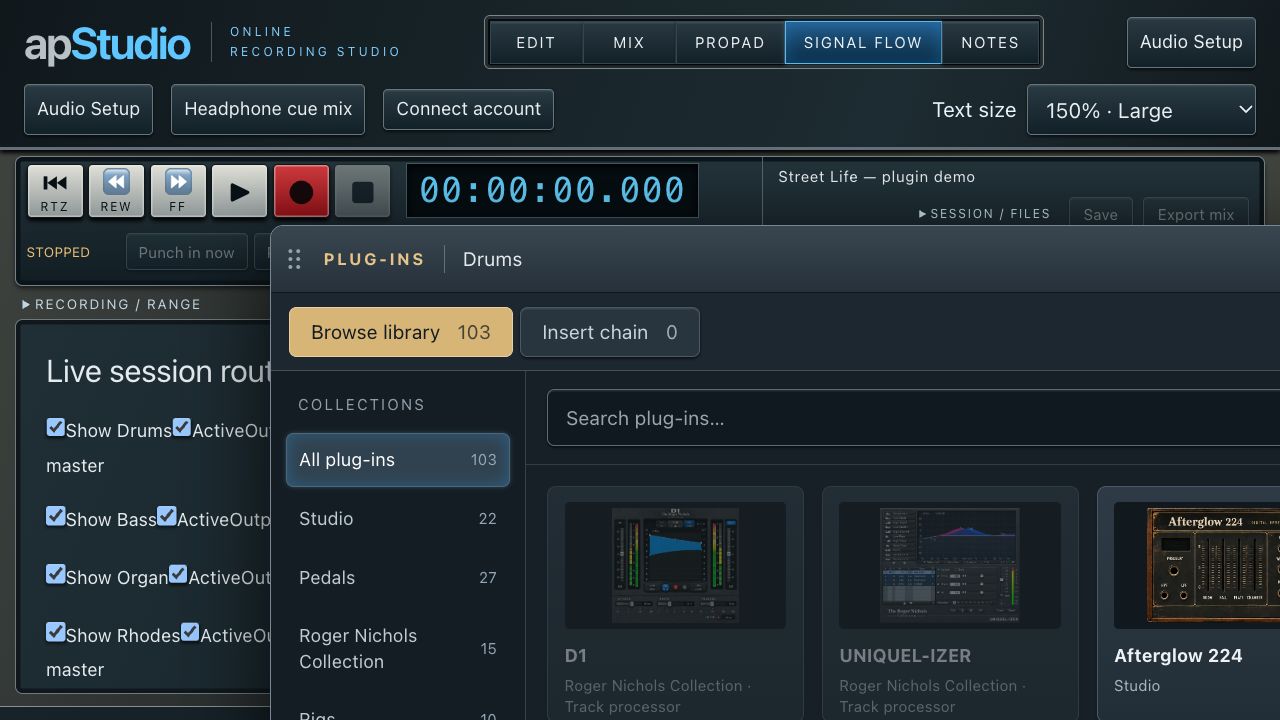Select the SIGNAL FLOW tab
Screen dimensions: 1280x720
click(x=863, y=43)
